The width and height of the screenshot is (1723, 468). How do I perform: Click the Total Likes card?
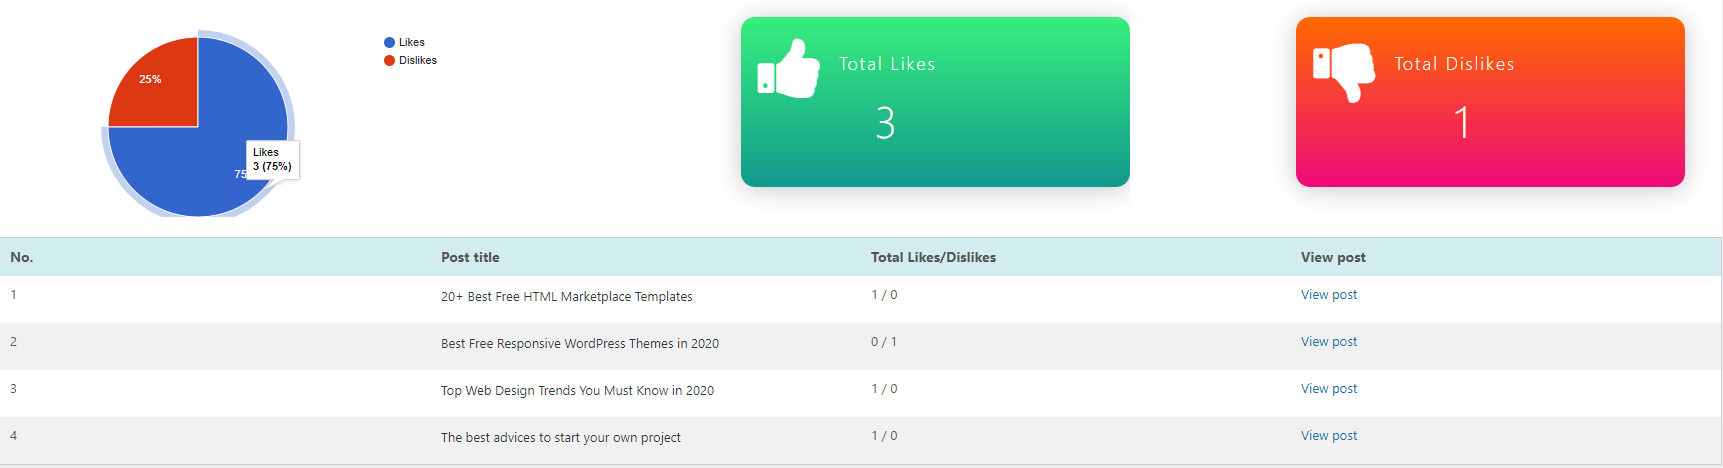click(x=935, y=102)
